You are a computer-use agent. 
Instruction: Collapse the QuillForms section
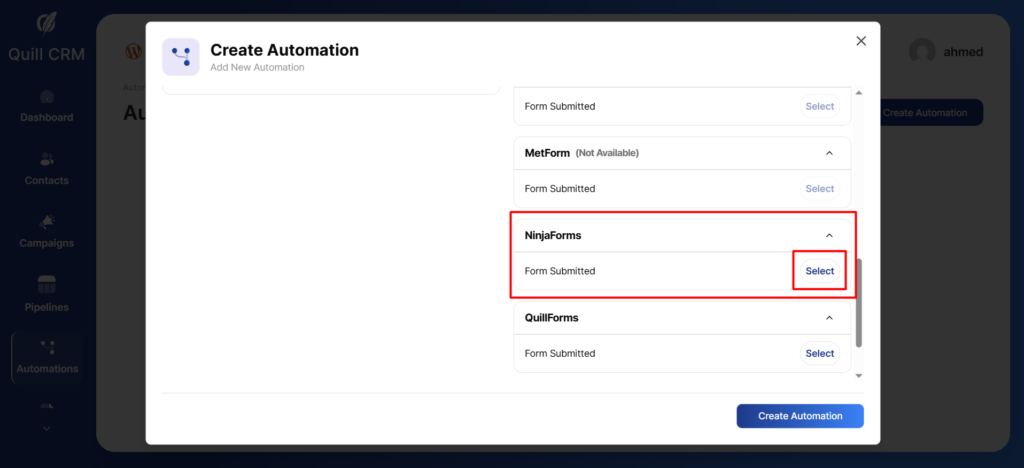[x=829, y=318]
